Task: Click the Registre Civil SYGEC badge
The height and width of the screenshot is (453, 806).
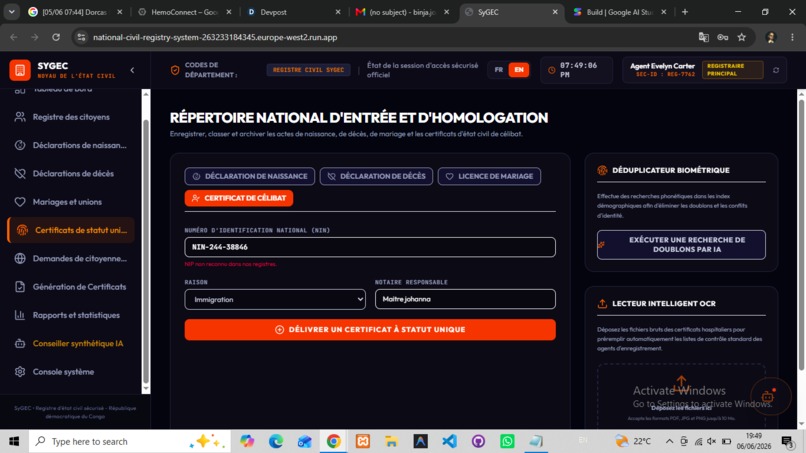Action: (x=308, y=70)
